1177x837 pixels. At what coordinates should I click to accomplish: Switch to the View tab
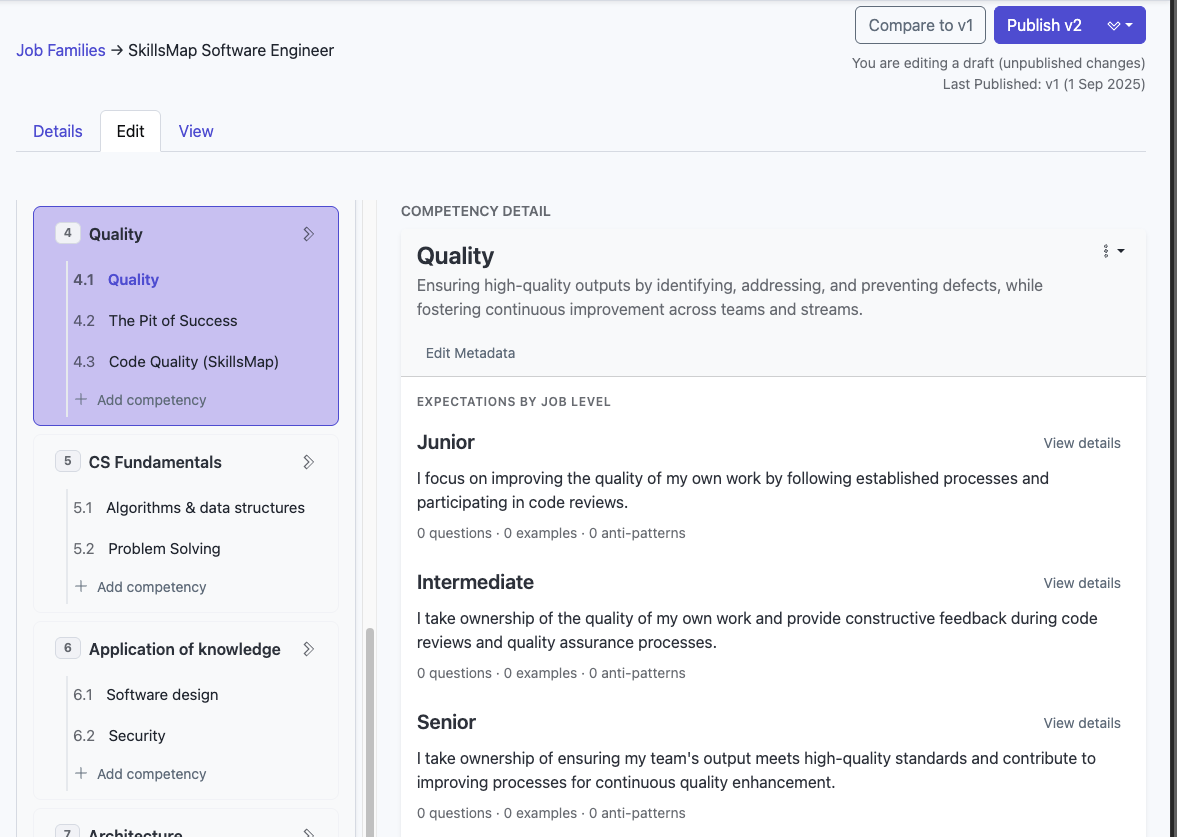tap(195, 131)
